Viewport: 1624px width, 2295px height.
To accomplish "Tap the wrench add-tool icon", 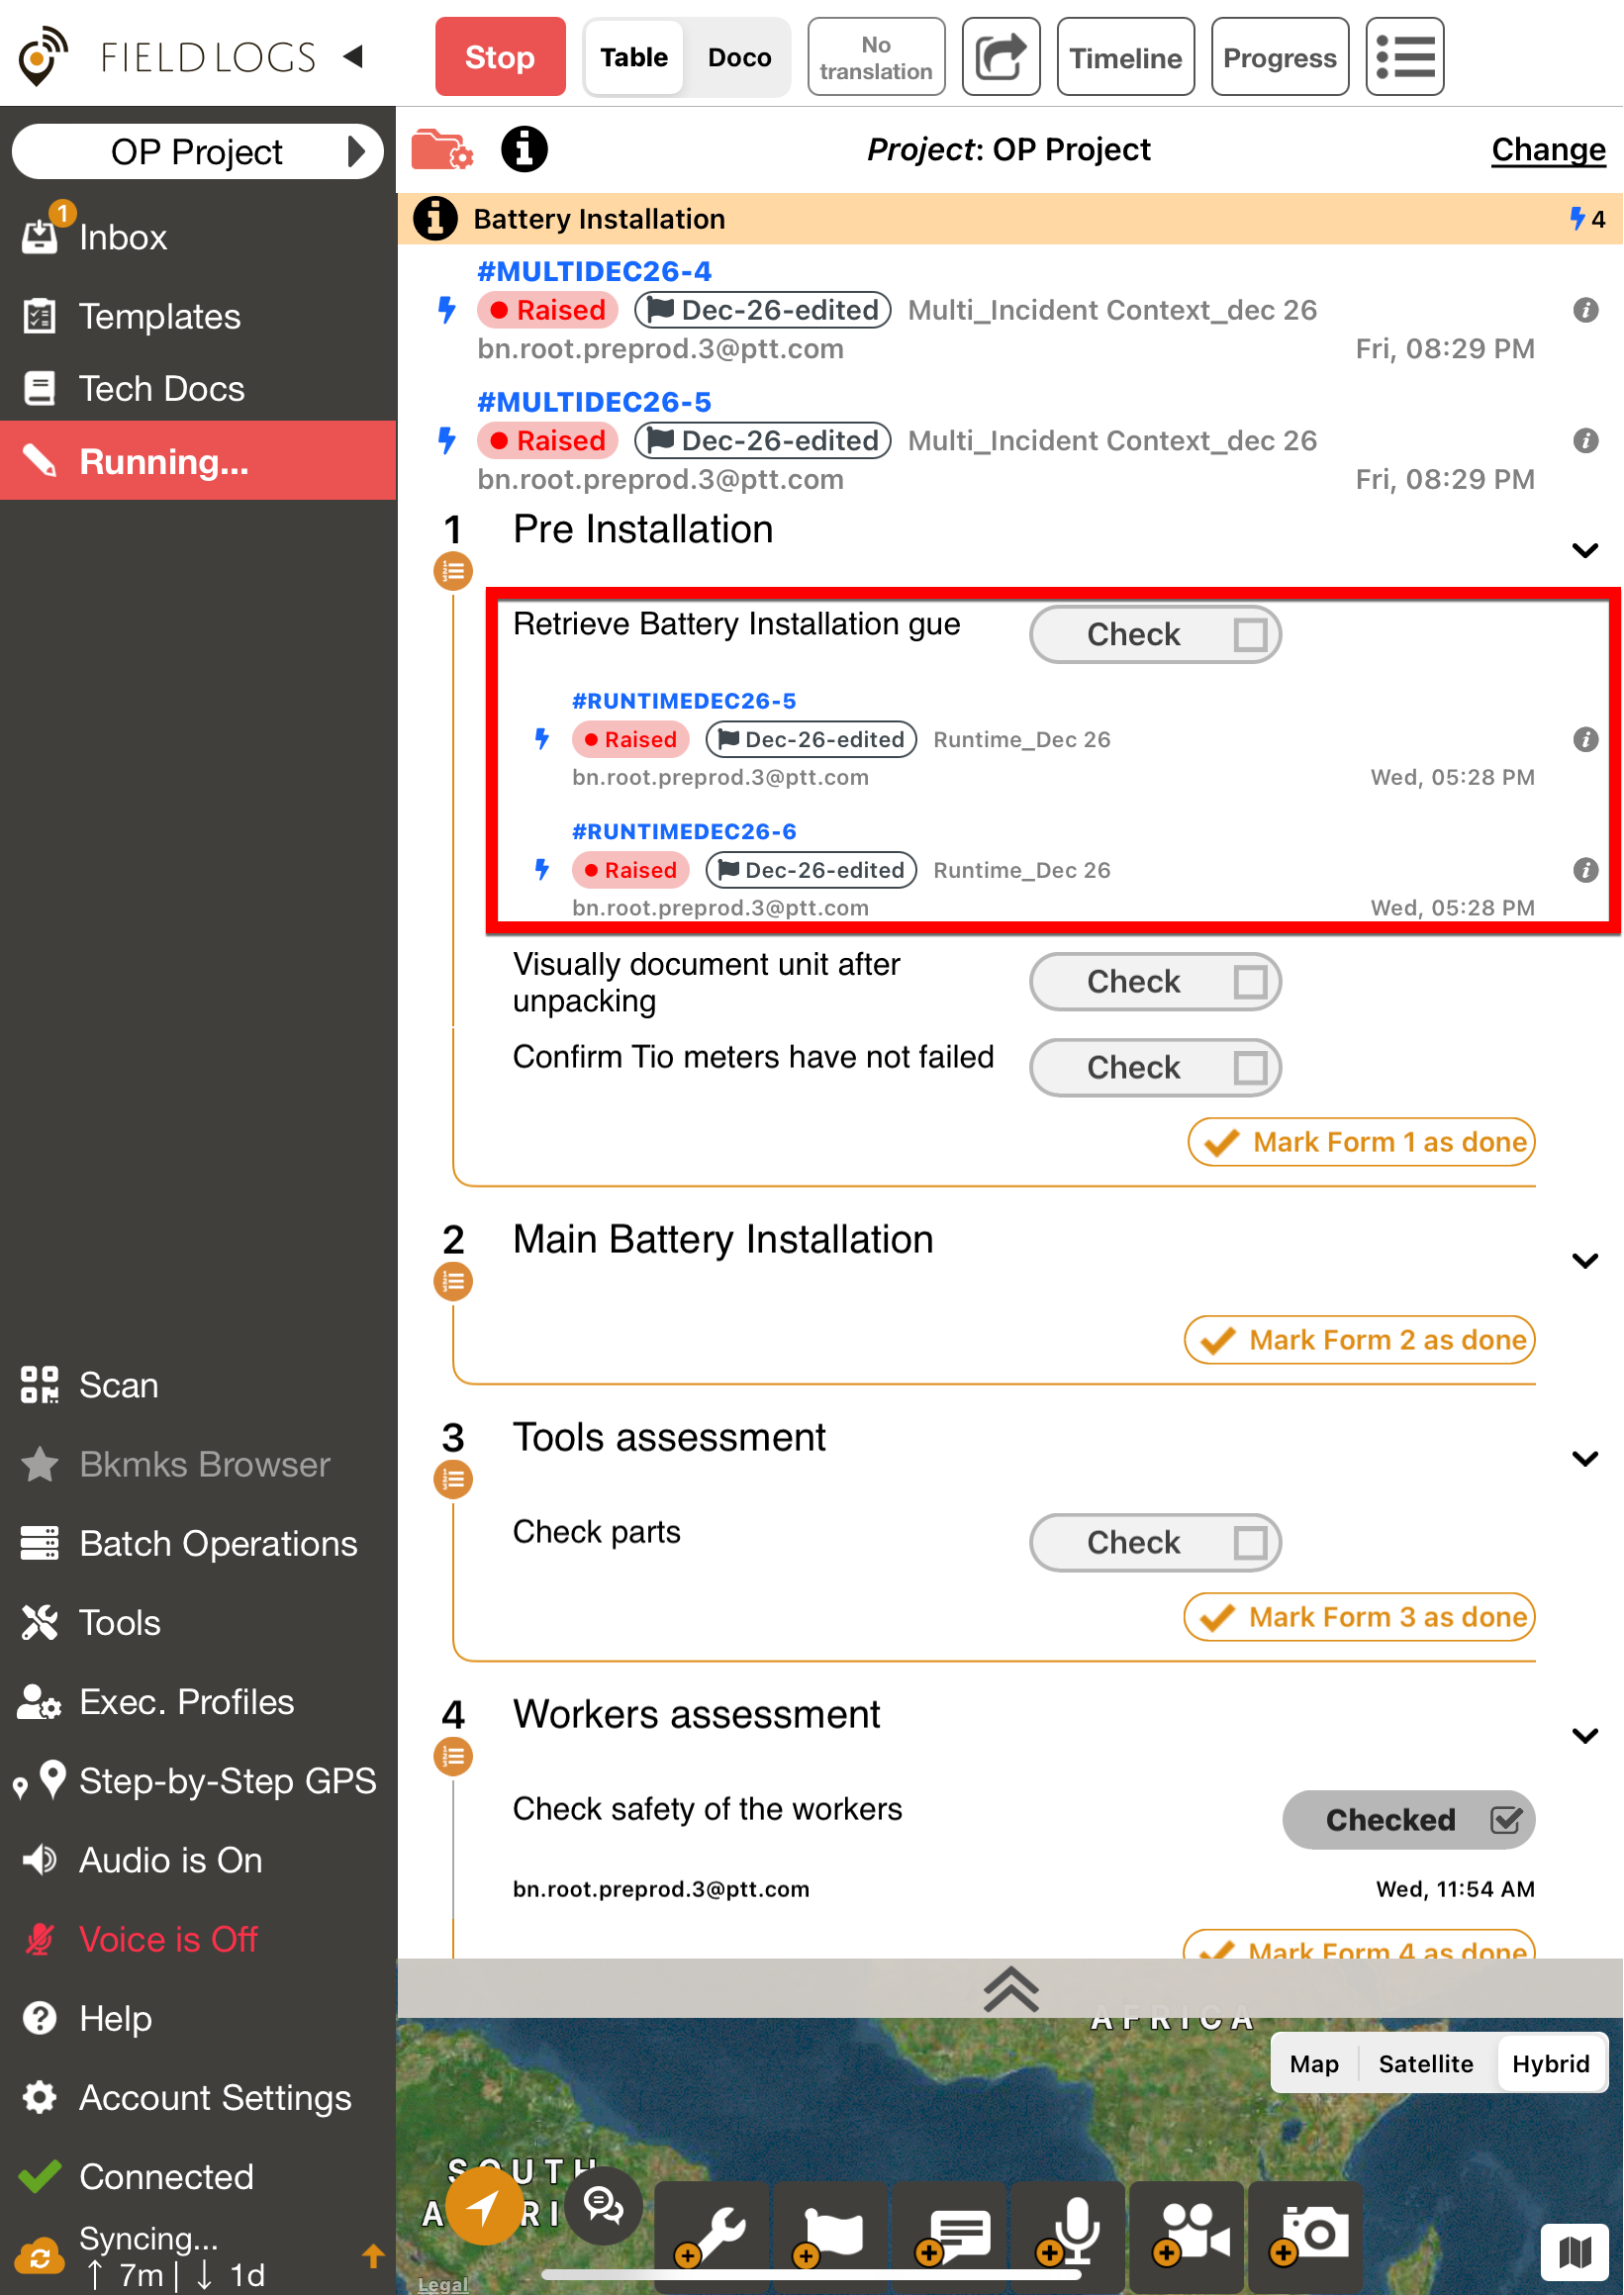I will pos(713,2230).
